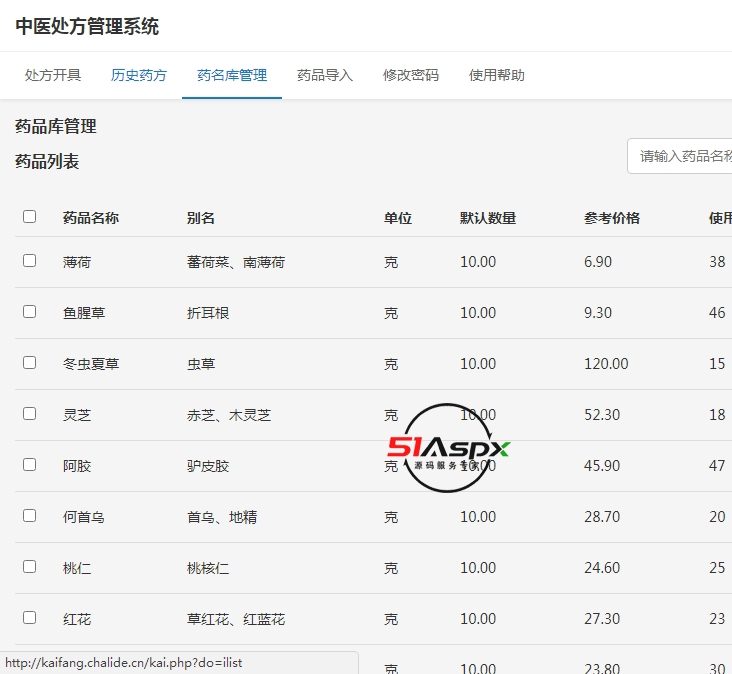Click the 药品列表 heading
732x674 pixels.
tap(47, 161)
